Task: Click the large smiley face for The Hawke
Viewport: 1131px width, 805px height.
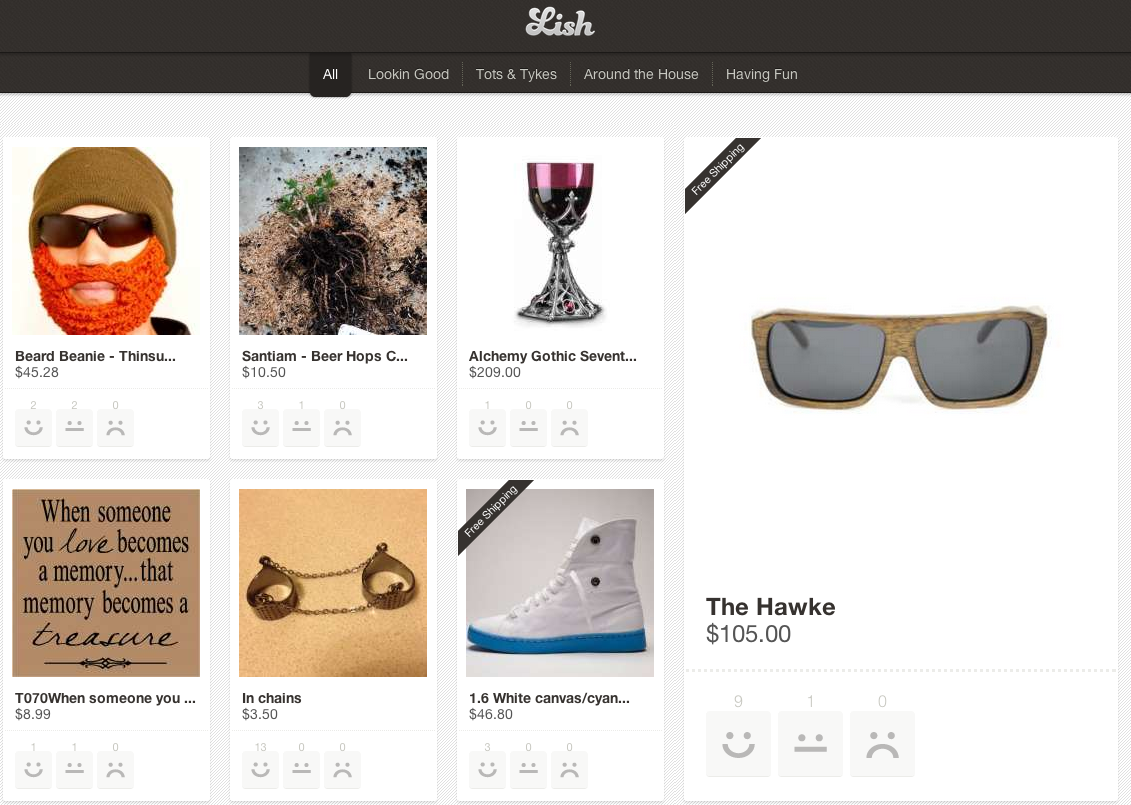Action: (738, 744)
